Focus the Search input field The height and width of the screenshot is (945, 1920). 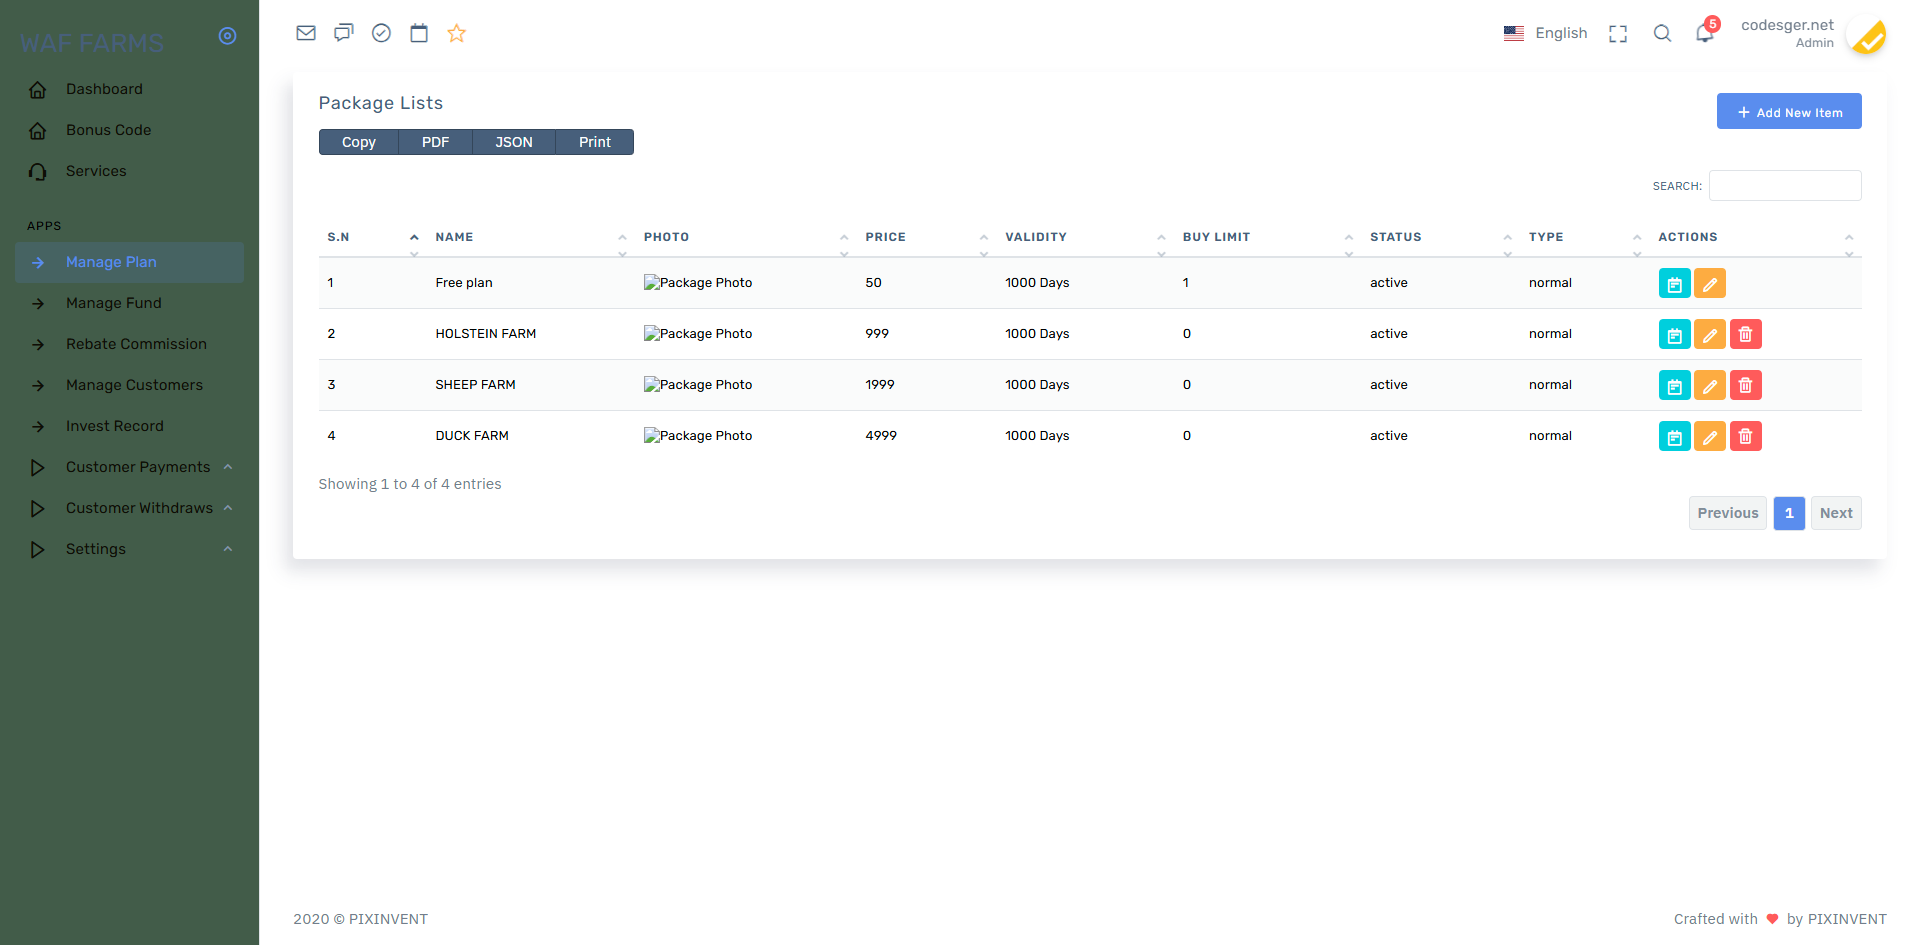pos(1785,186)
